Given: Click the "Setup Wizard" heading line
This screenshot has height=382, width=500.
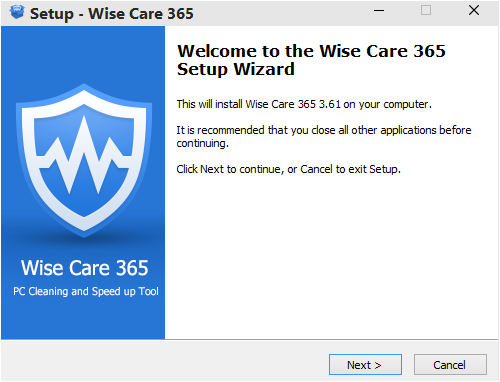Looking at the screenshot, I should [236, 69].
